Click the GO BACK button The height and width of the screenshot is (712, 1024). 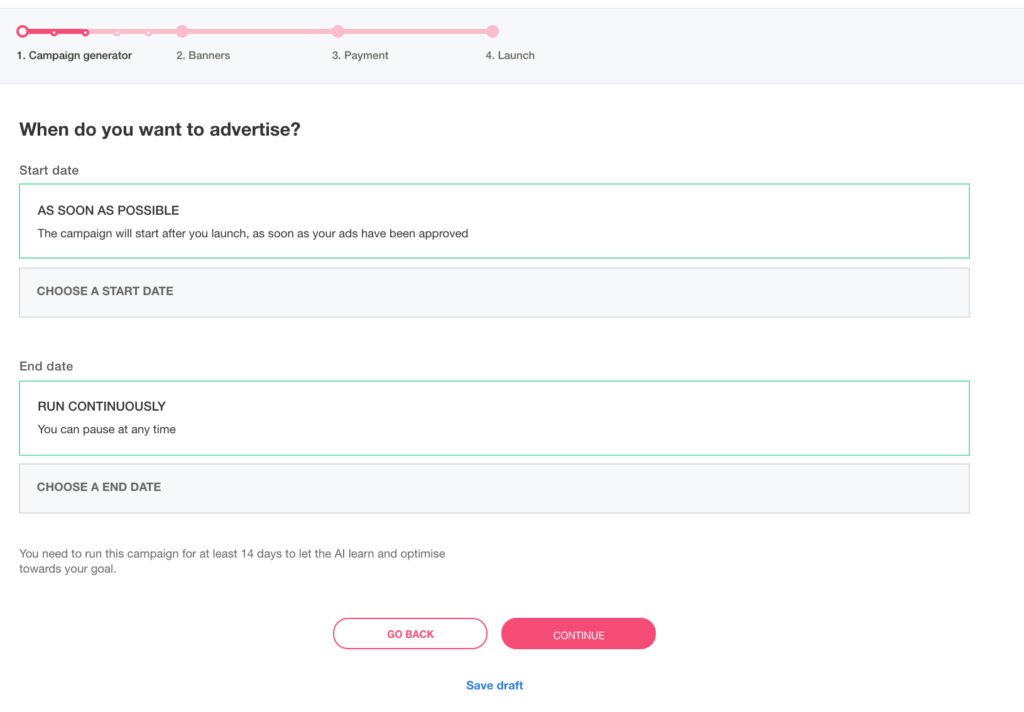pyautogui.click(x=410, y=634)
